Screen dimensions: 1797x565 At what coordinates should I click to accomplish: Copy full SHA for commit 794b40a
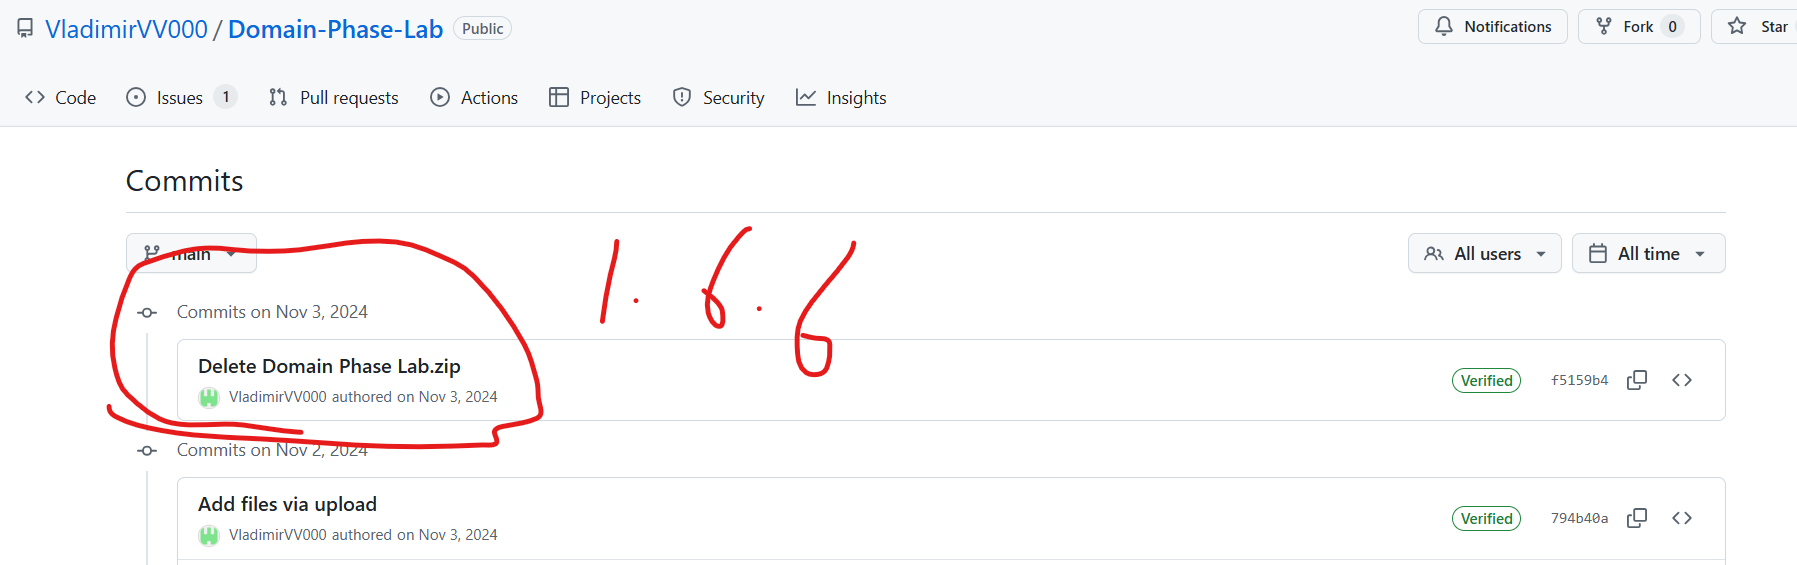[1637, 518]
